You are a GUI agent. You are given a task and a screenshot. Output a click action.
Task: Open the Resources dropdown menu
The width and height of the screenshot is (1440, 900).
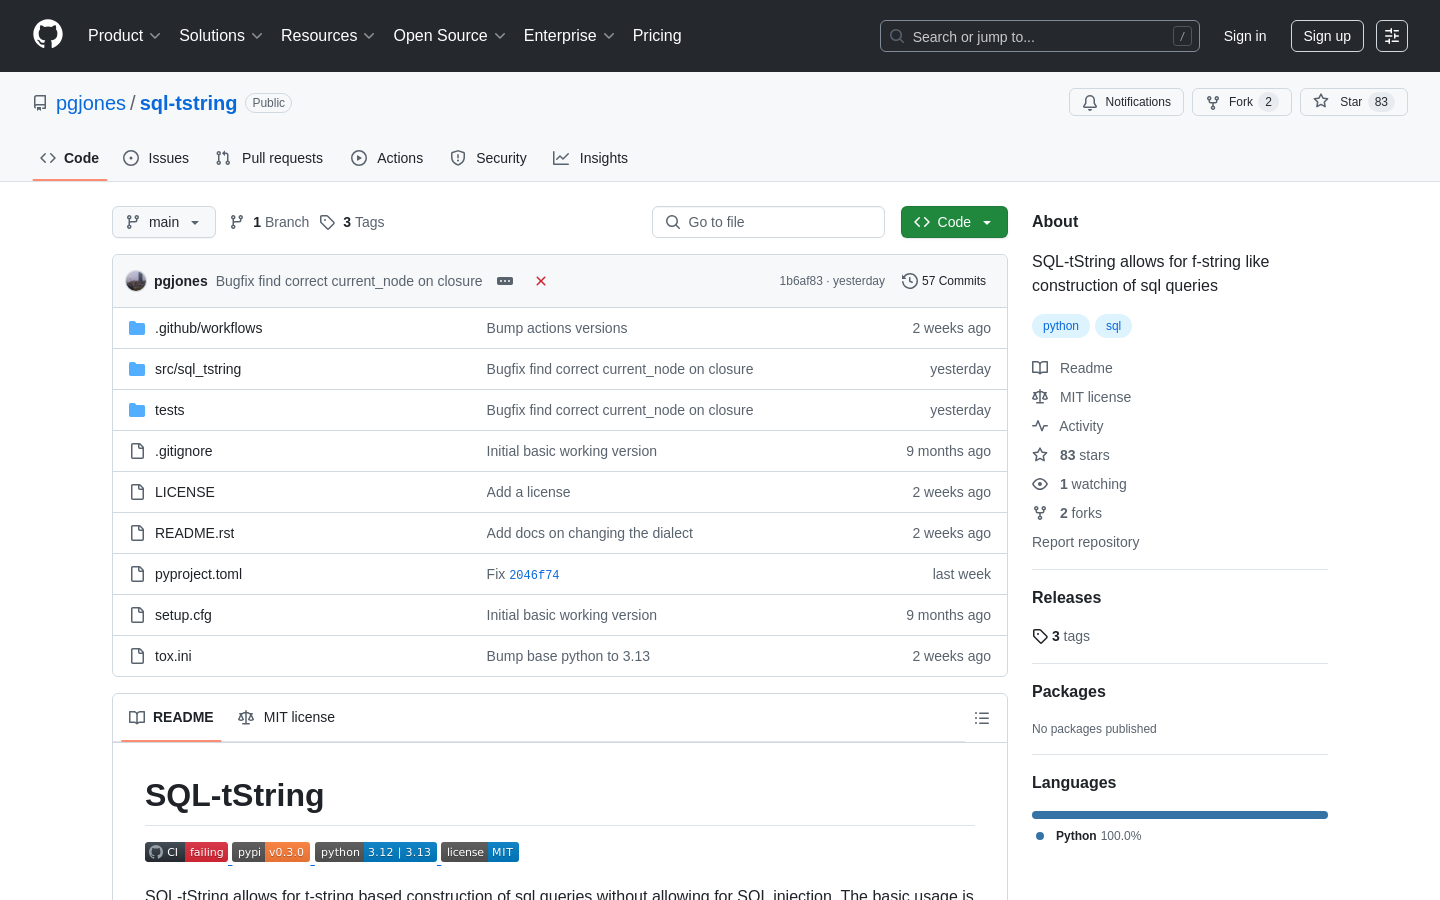tap(328, 36)
